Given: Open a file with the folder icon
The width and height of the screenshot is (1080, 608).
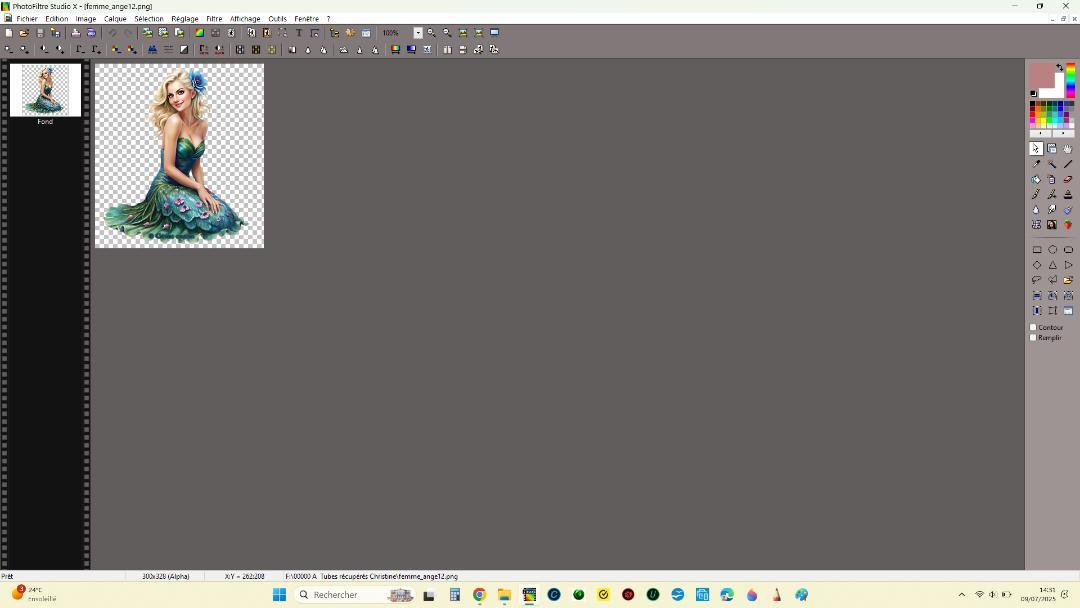Looking at the screenshot, I should (x=23, y=32).
